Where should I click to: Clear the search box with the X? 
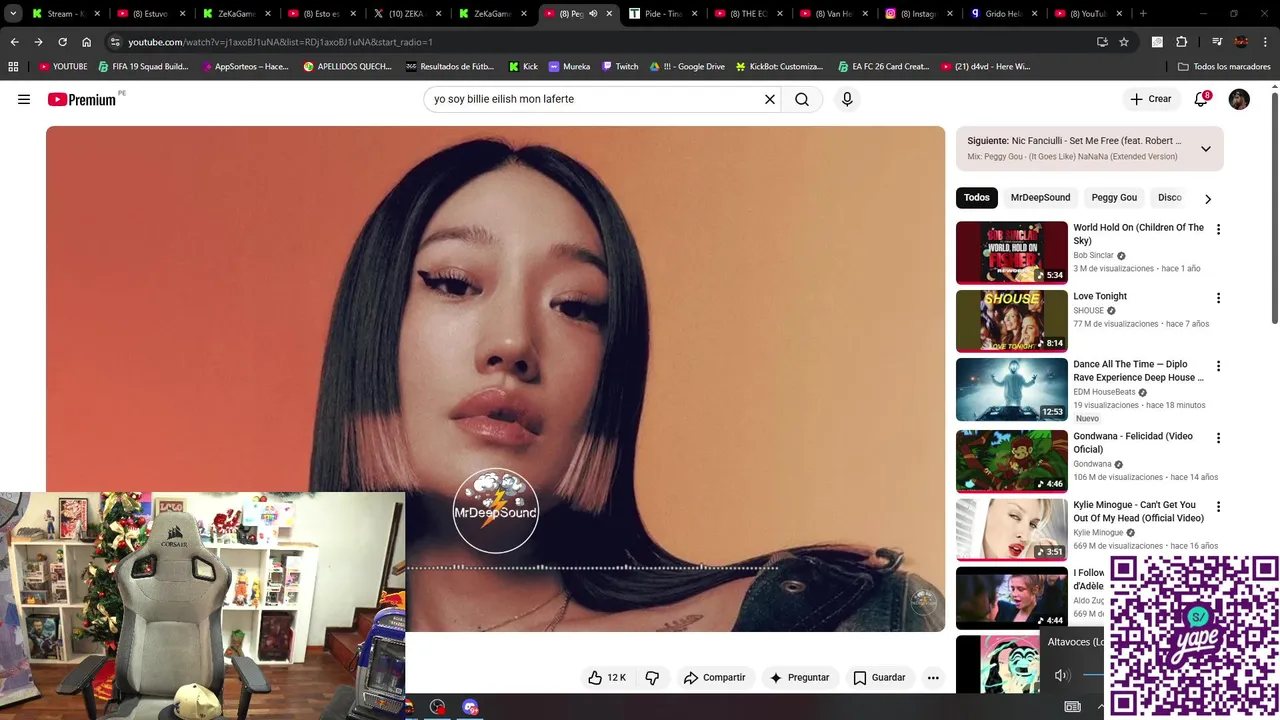click(770, 99)
